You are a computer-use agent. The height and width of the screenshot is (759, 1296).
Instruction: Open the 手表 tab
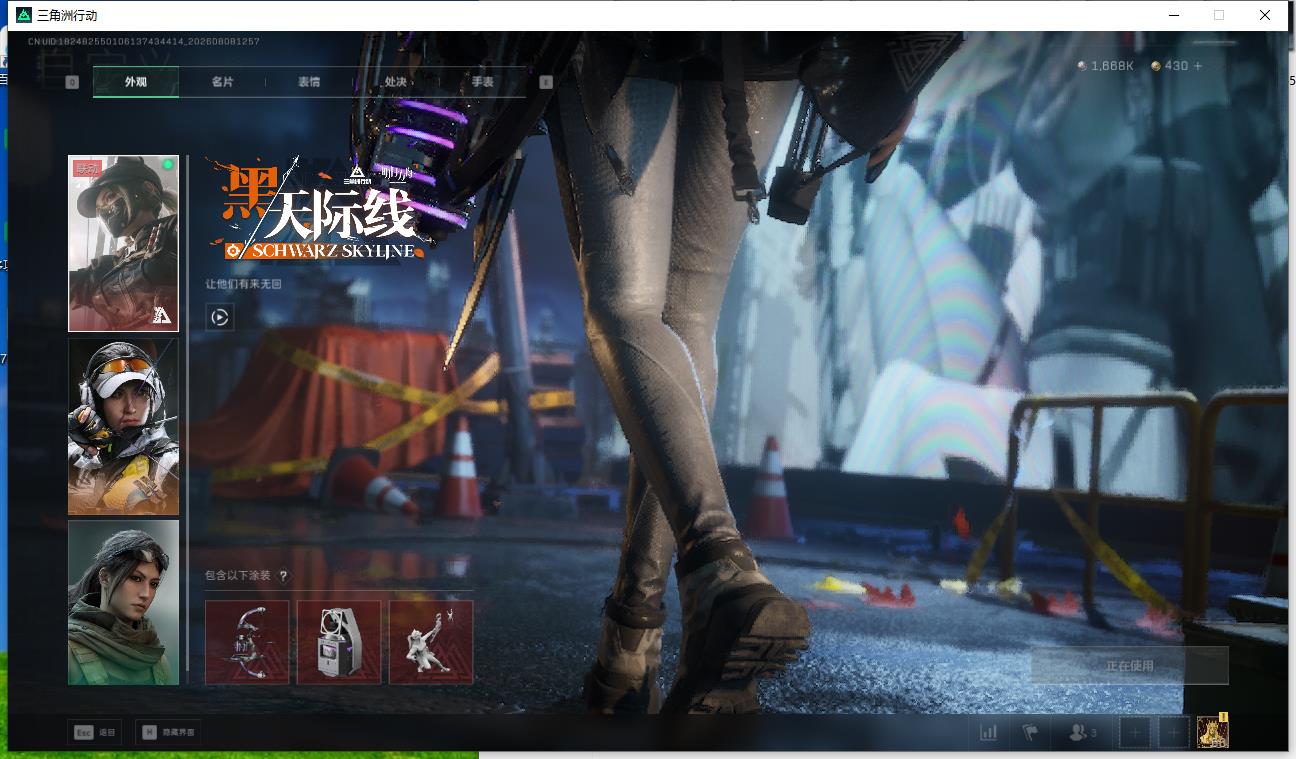482,82
